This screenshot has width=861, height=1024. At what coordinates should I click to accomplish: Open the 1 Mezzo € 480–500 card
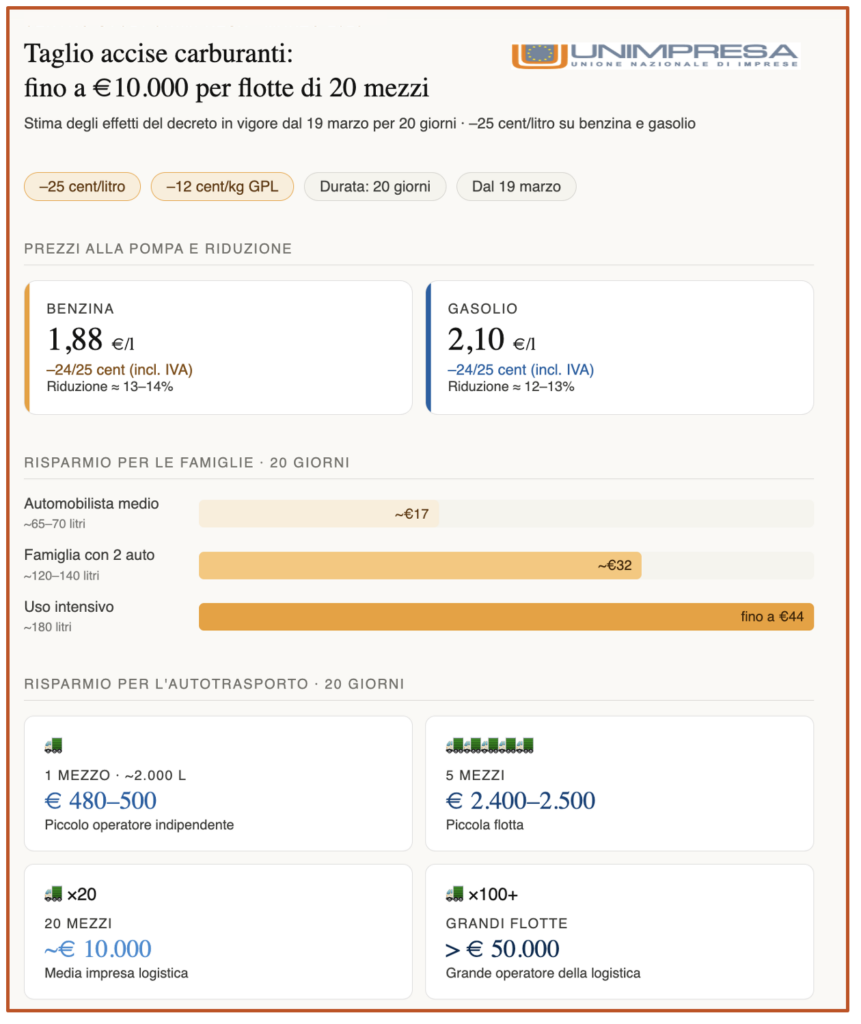click(x=218, y=783)
